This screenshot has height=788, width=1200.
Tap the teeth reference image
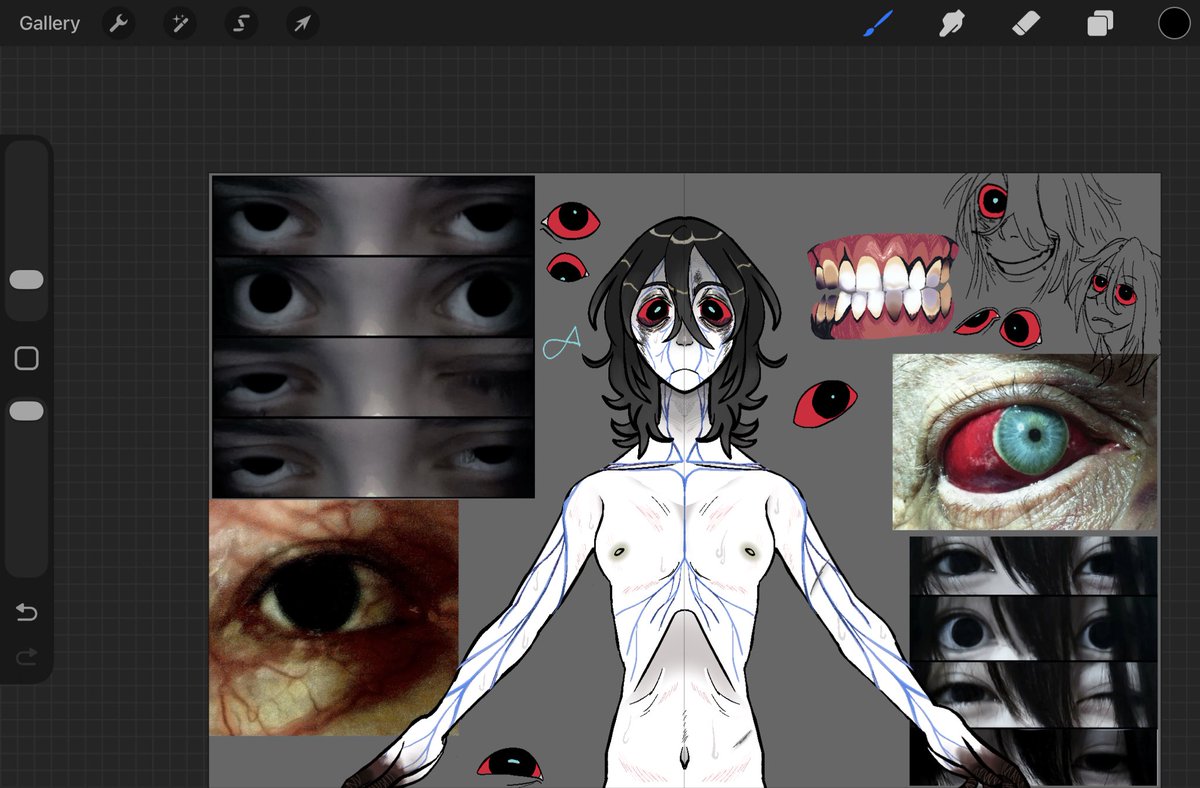point(881,286)
